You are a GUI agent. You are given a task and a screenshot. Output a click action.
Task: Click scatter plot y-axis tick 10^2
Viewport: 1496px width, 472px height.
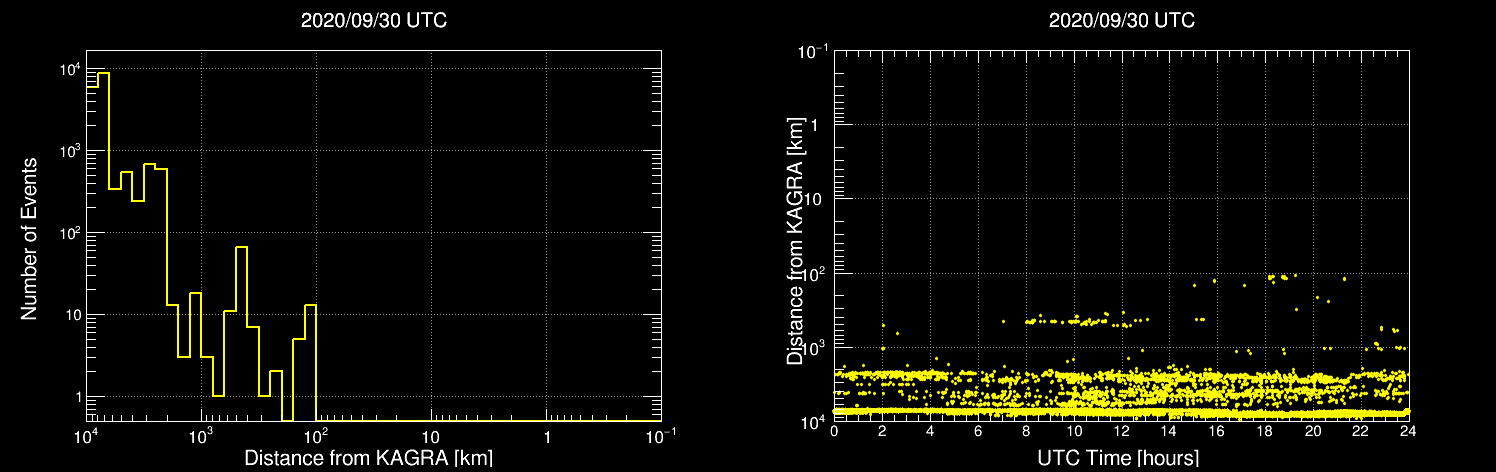(x=816, y=272)
